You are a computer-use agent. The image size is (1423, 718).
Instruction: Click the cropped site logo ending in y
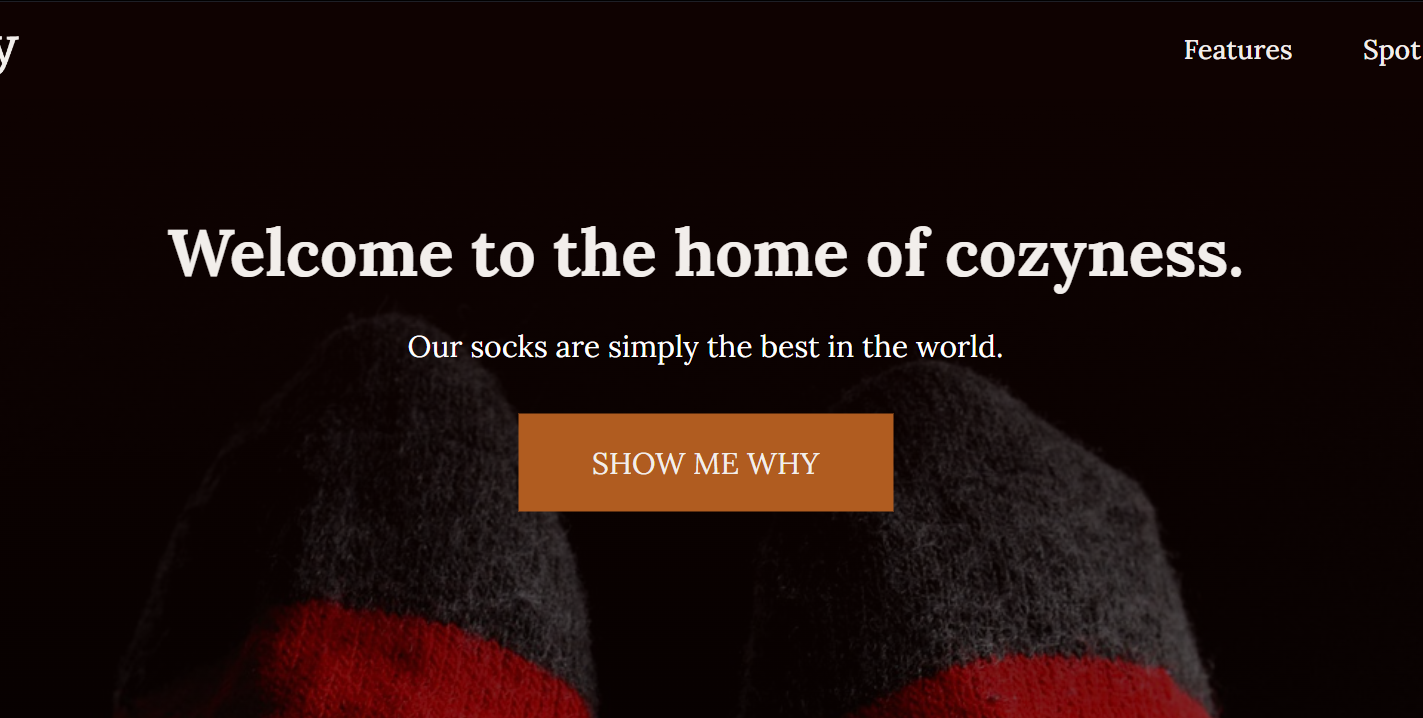(x=8, y=52)
